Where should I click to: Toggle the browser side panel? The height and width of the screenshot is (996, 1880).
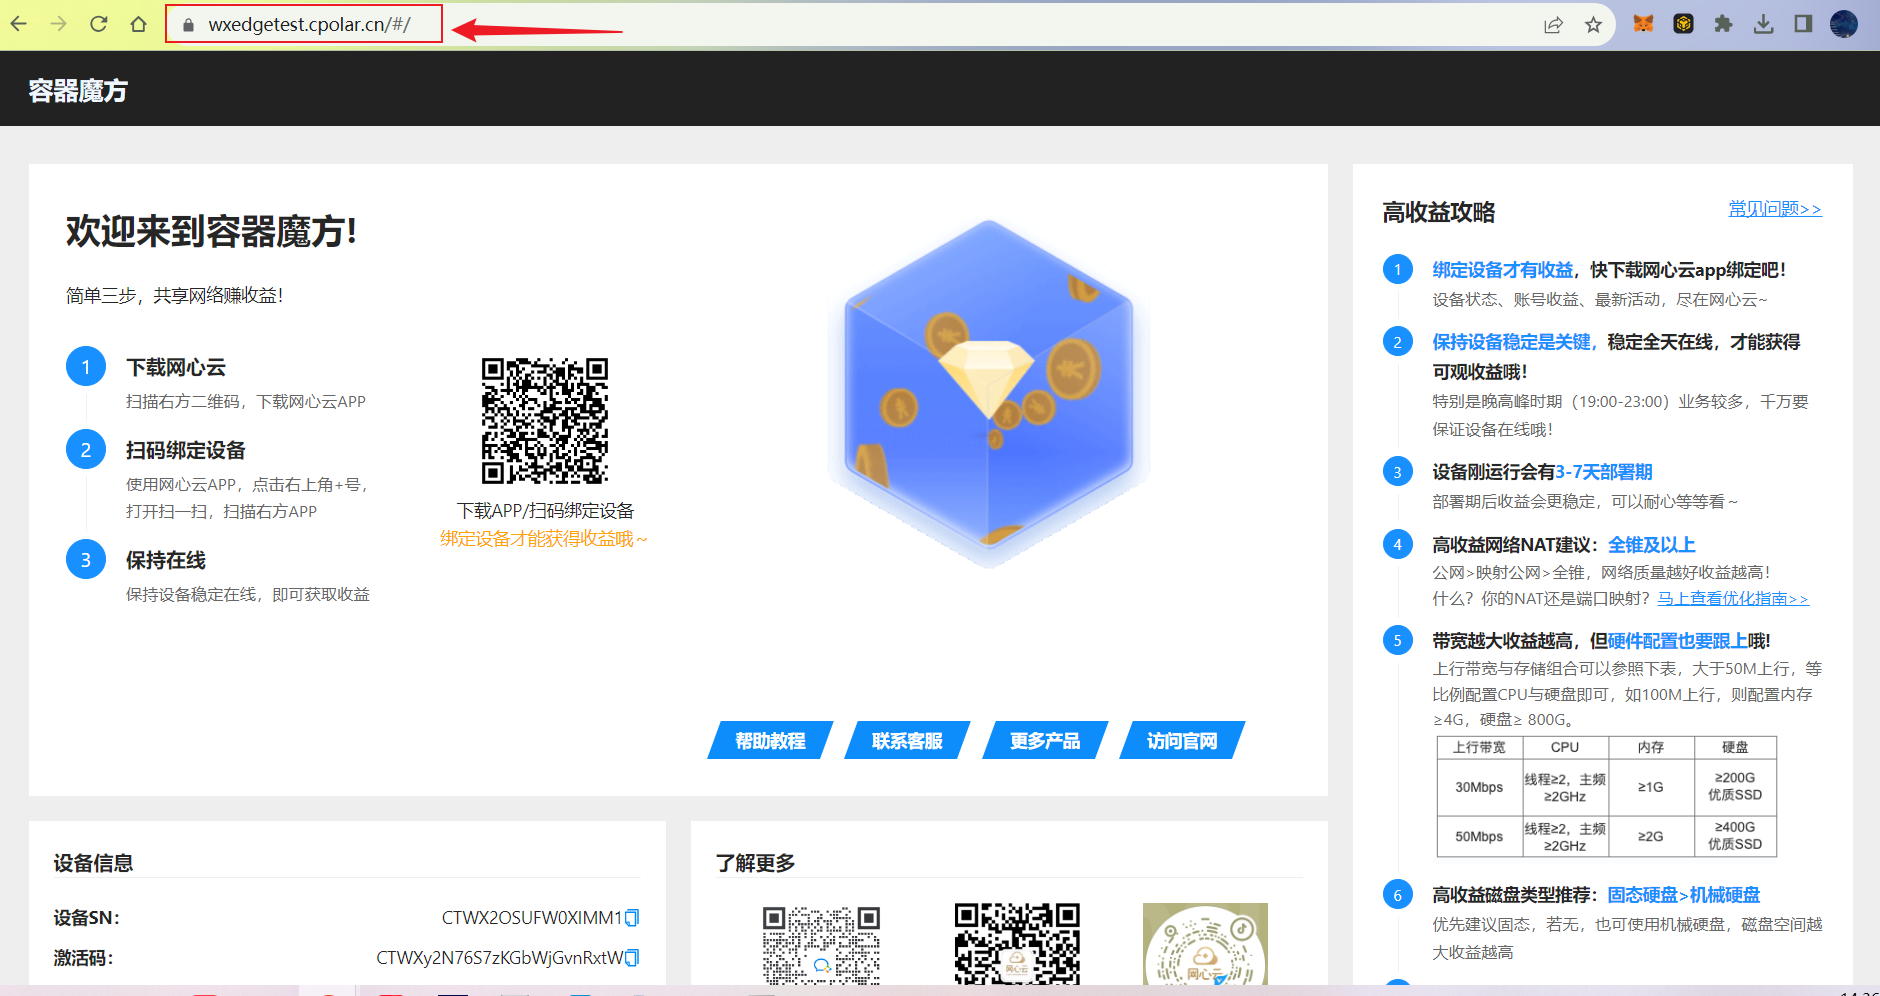tap(1803, 24)
